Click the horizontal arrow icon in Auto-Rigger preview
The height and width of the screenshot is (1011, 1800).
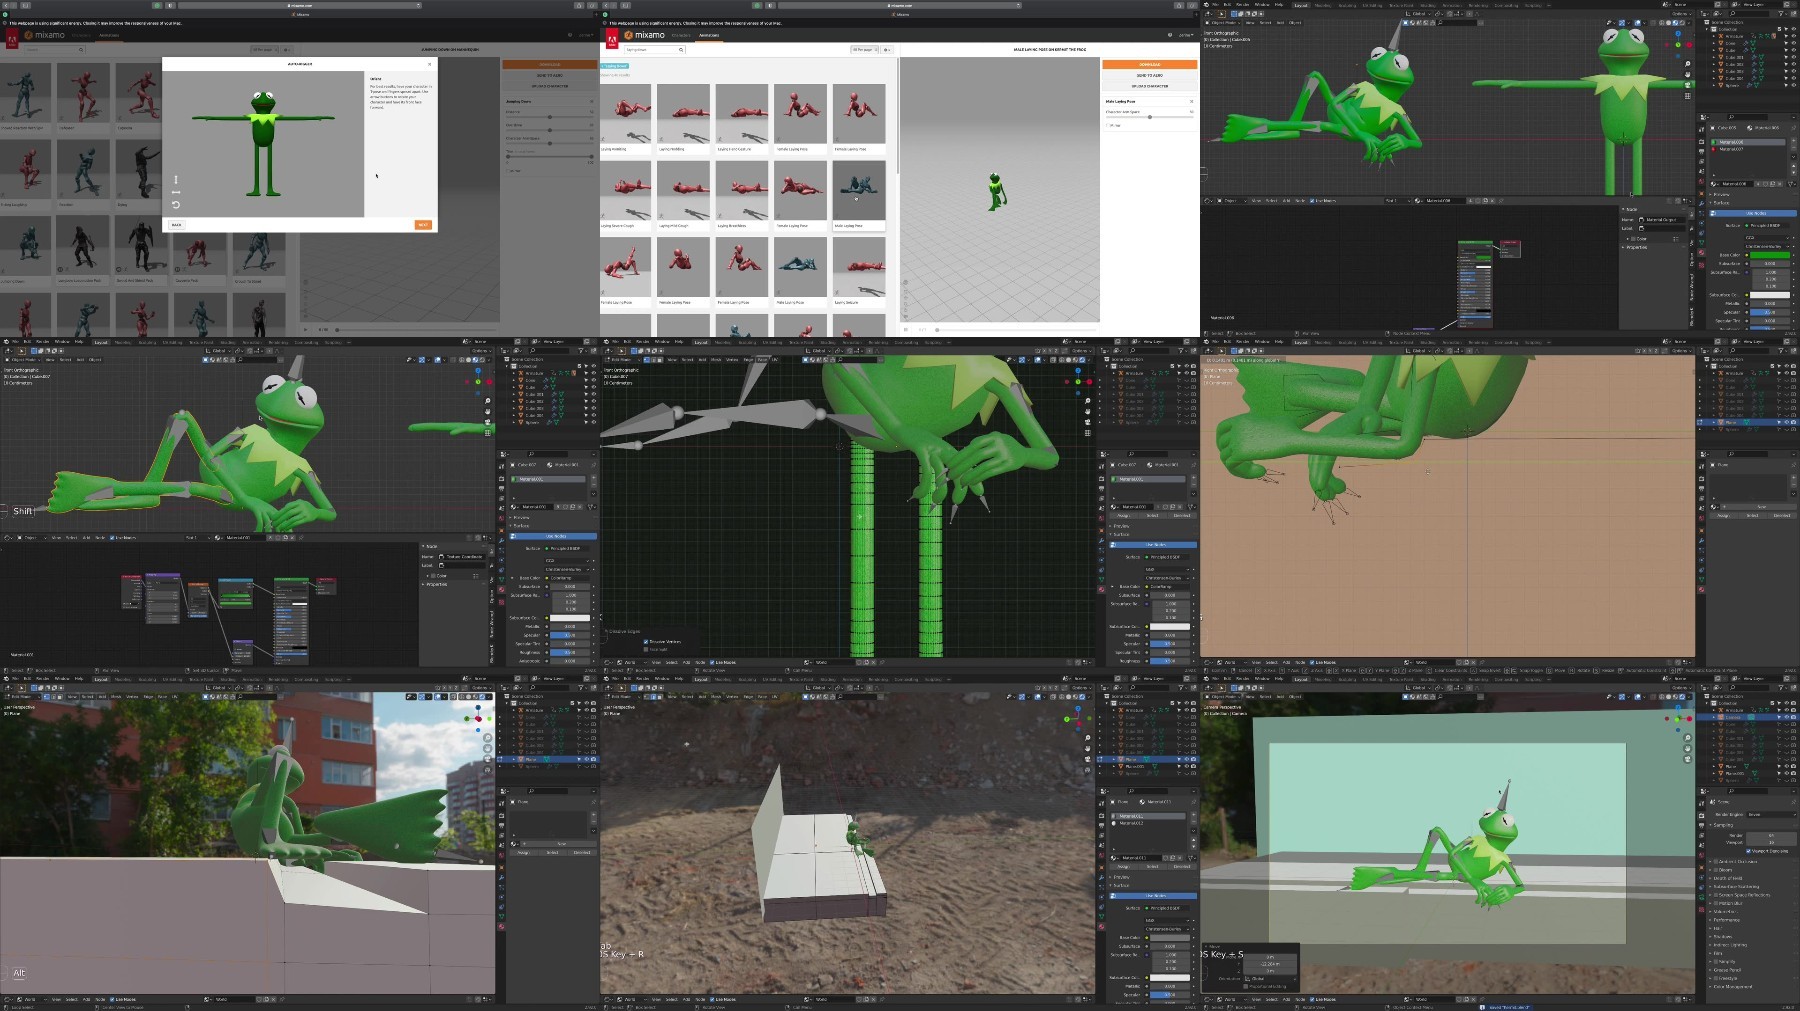coord(176,192)
